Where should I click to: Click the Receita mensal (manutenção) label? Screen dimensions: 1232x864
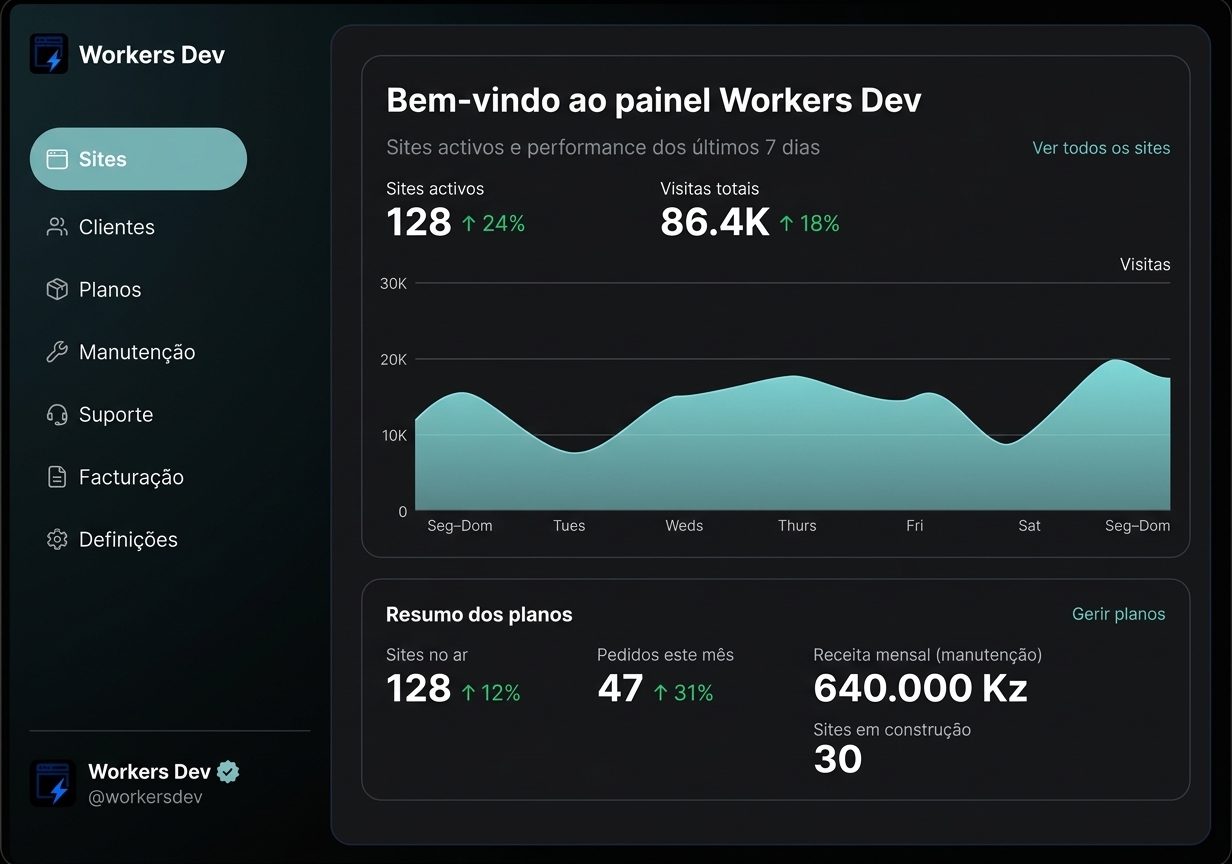coord(928,655)
